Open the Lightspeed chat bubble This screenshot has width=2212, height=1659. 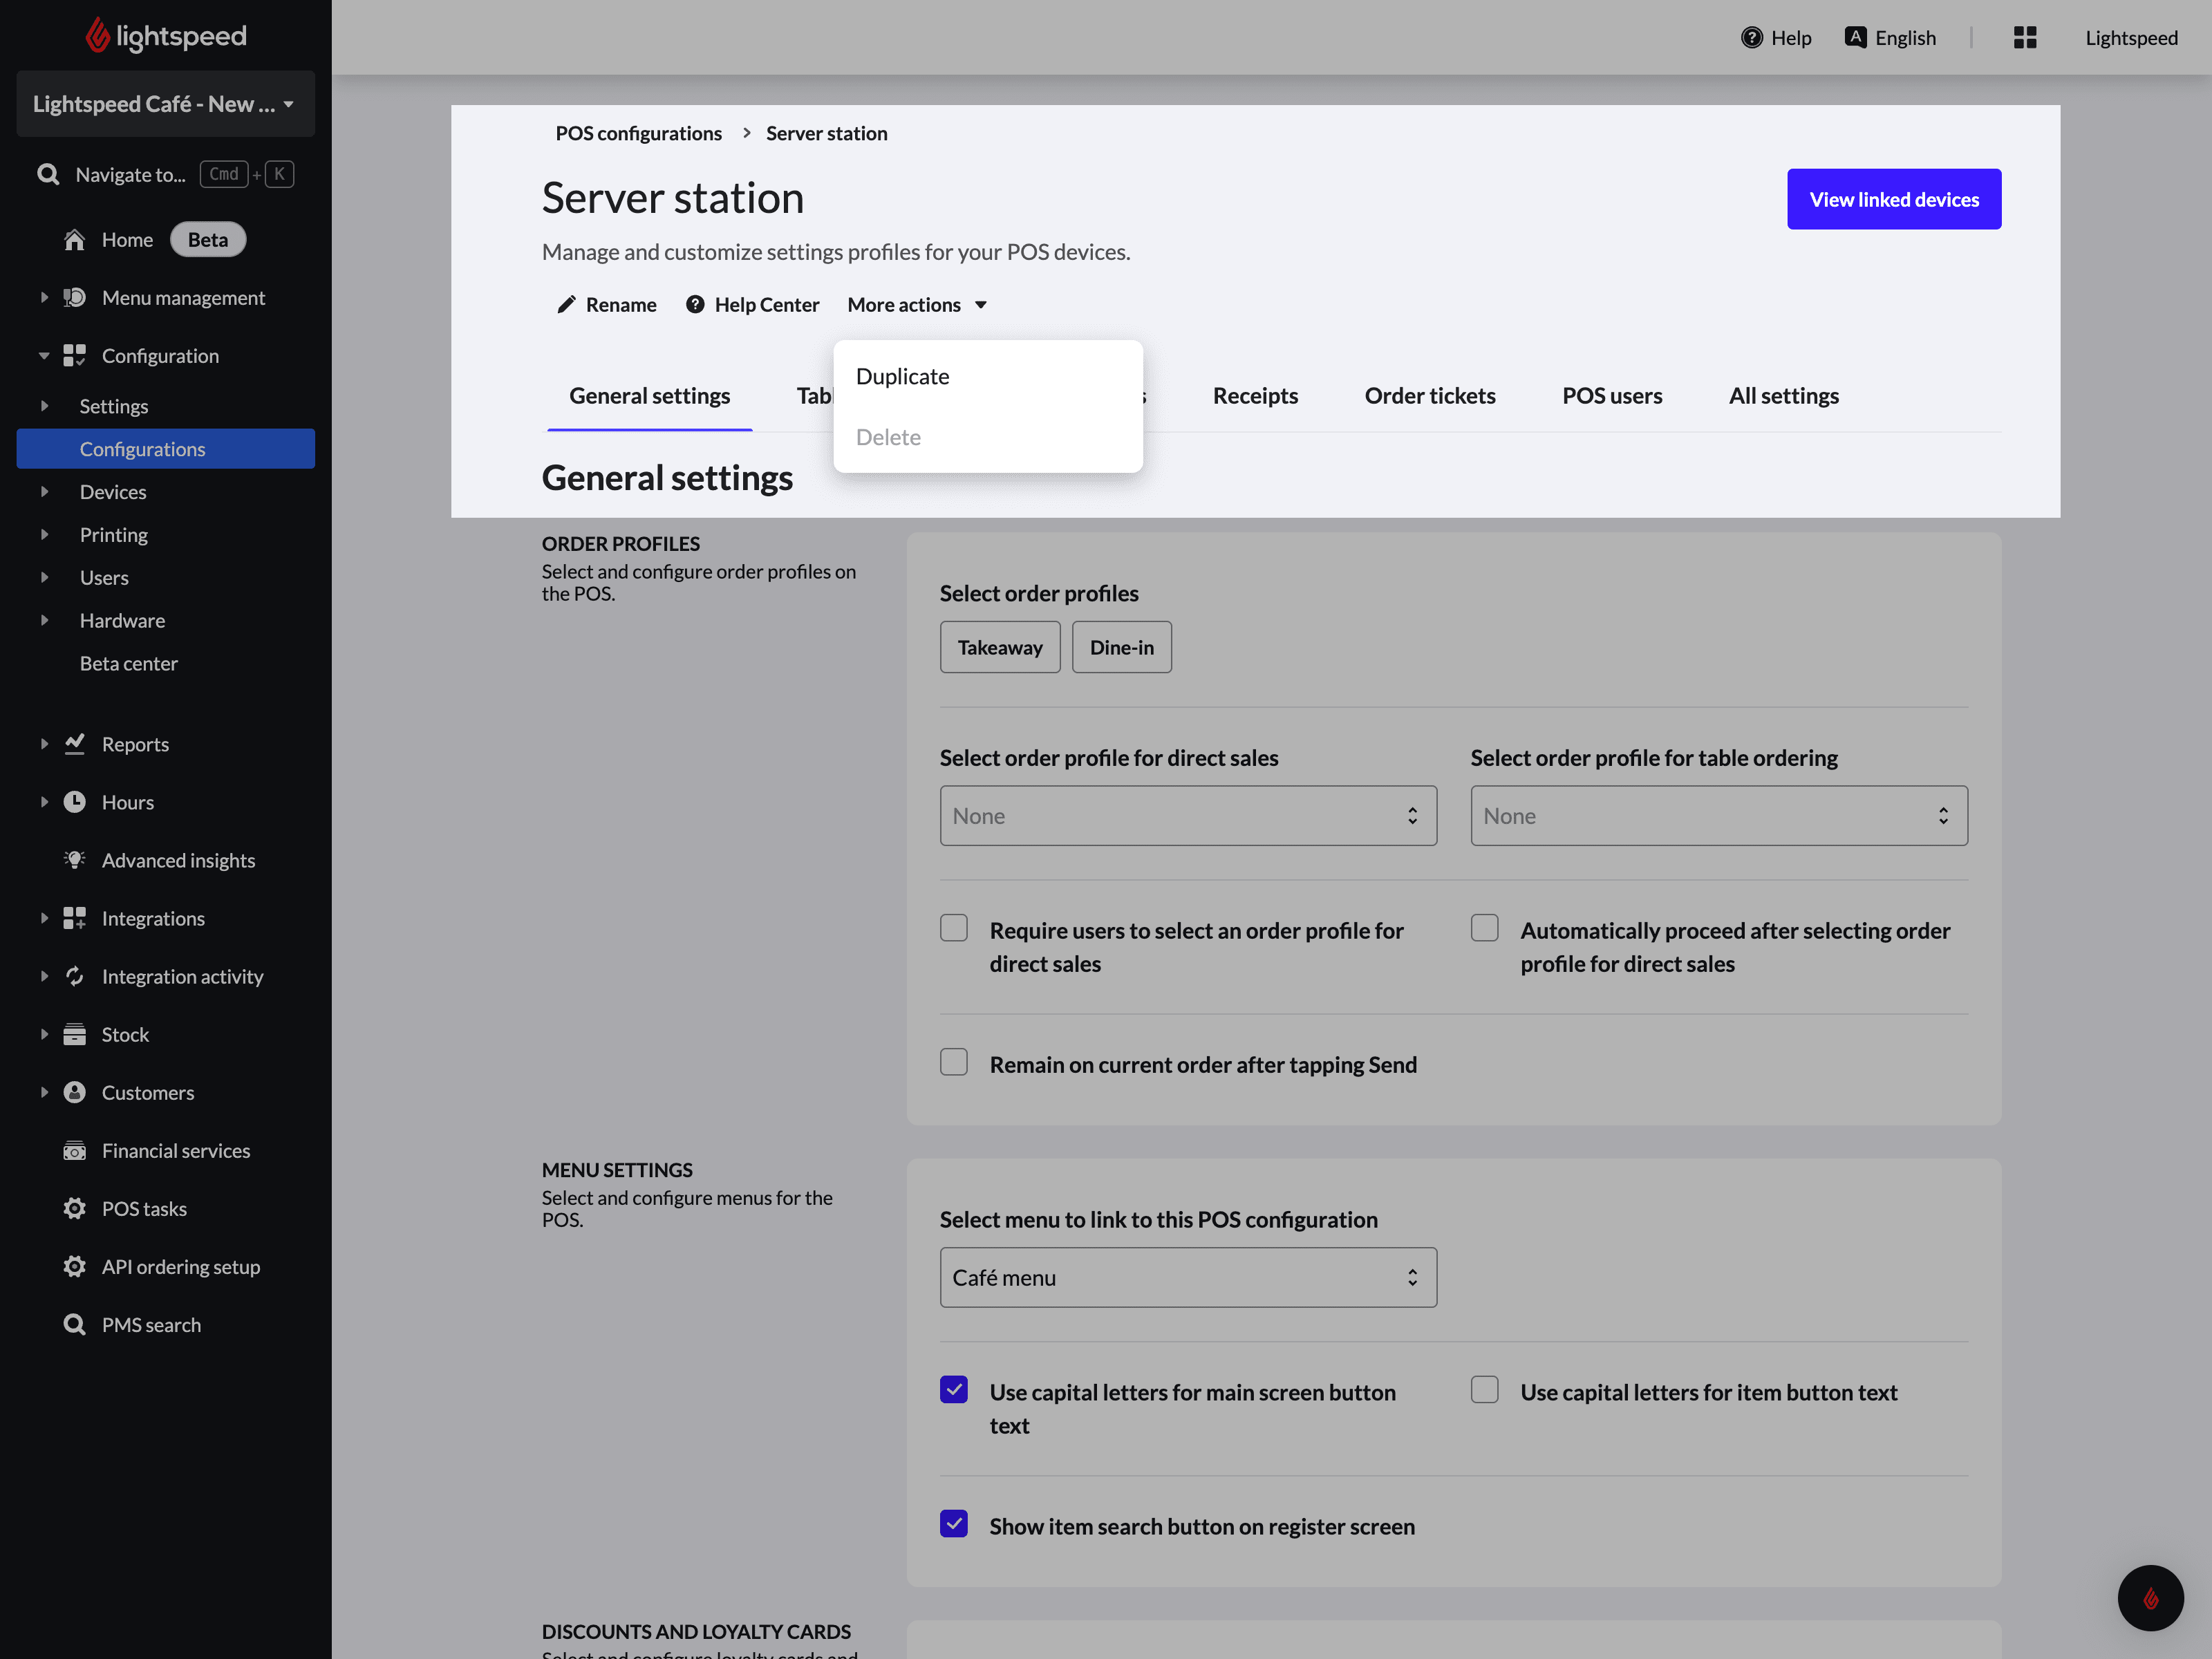coord(2150,1598)
